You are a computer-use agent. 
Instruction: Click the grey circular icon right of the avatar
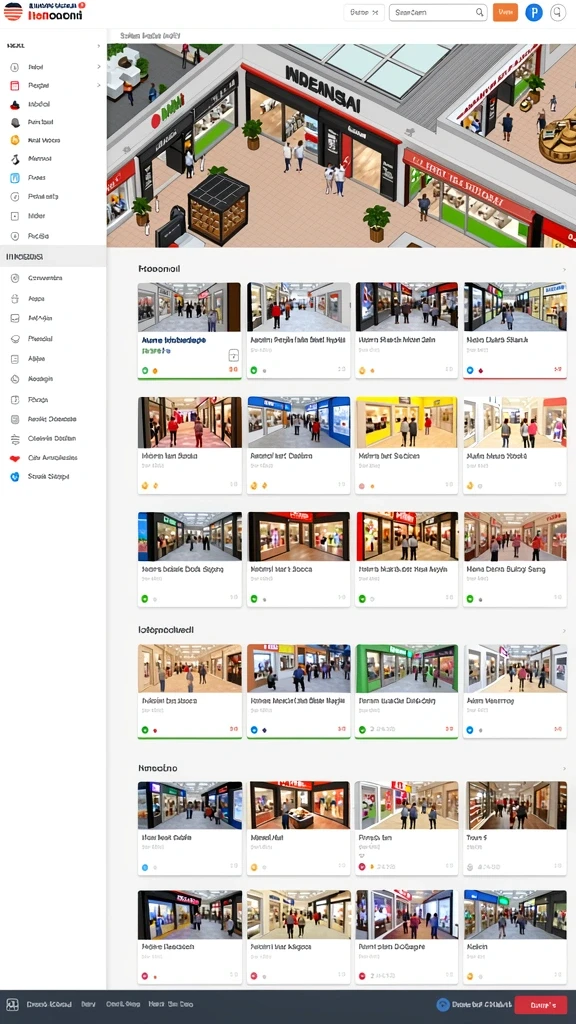558,12
